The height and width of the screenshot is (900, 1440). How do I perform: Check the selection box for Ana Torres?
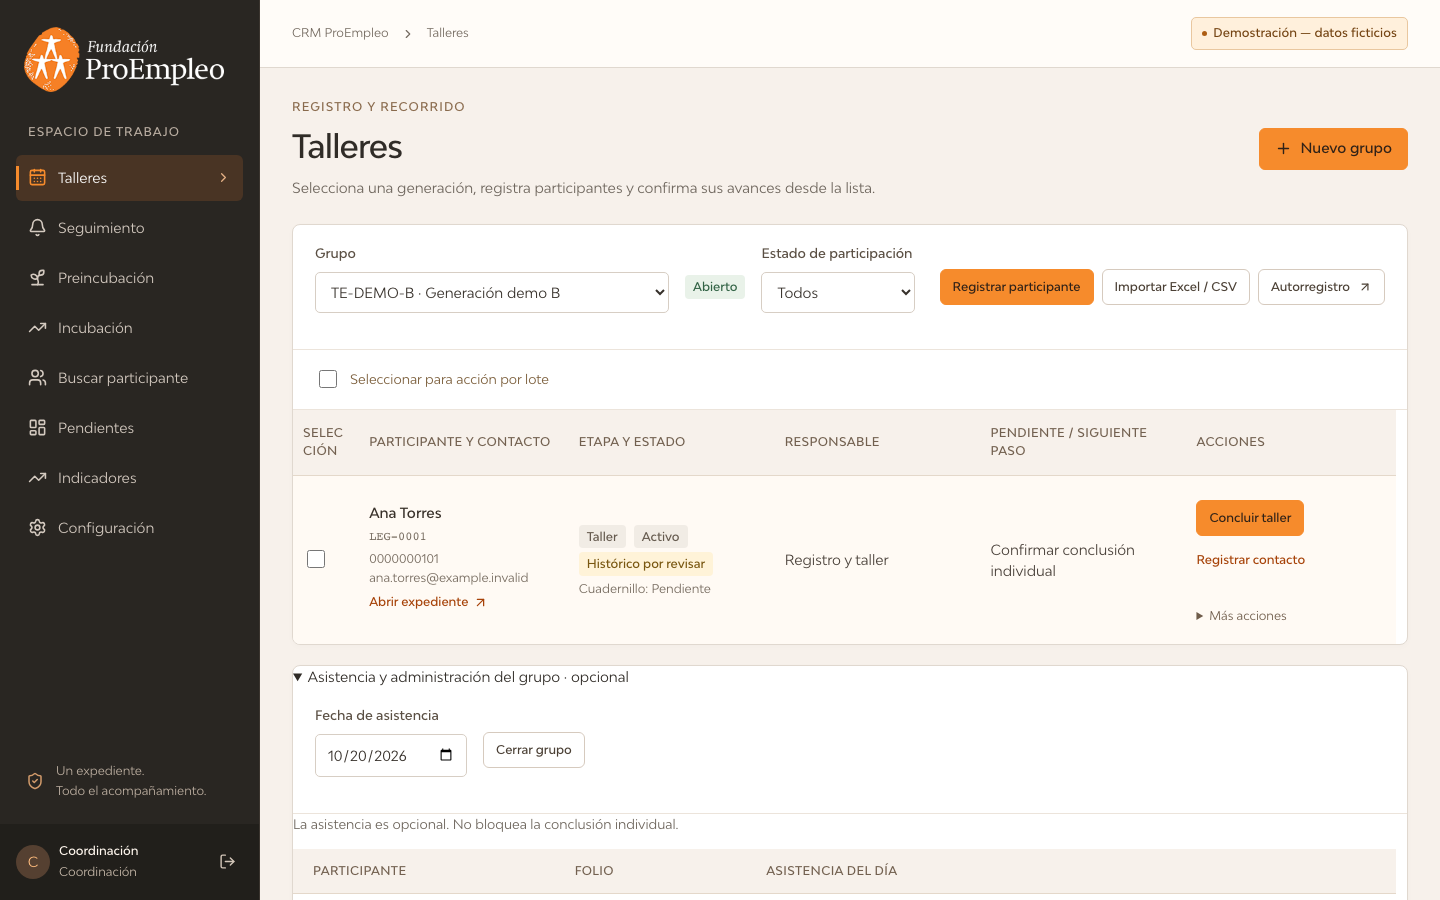click(316, 559)
